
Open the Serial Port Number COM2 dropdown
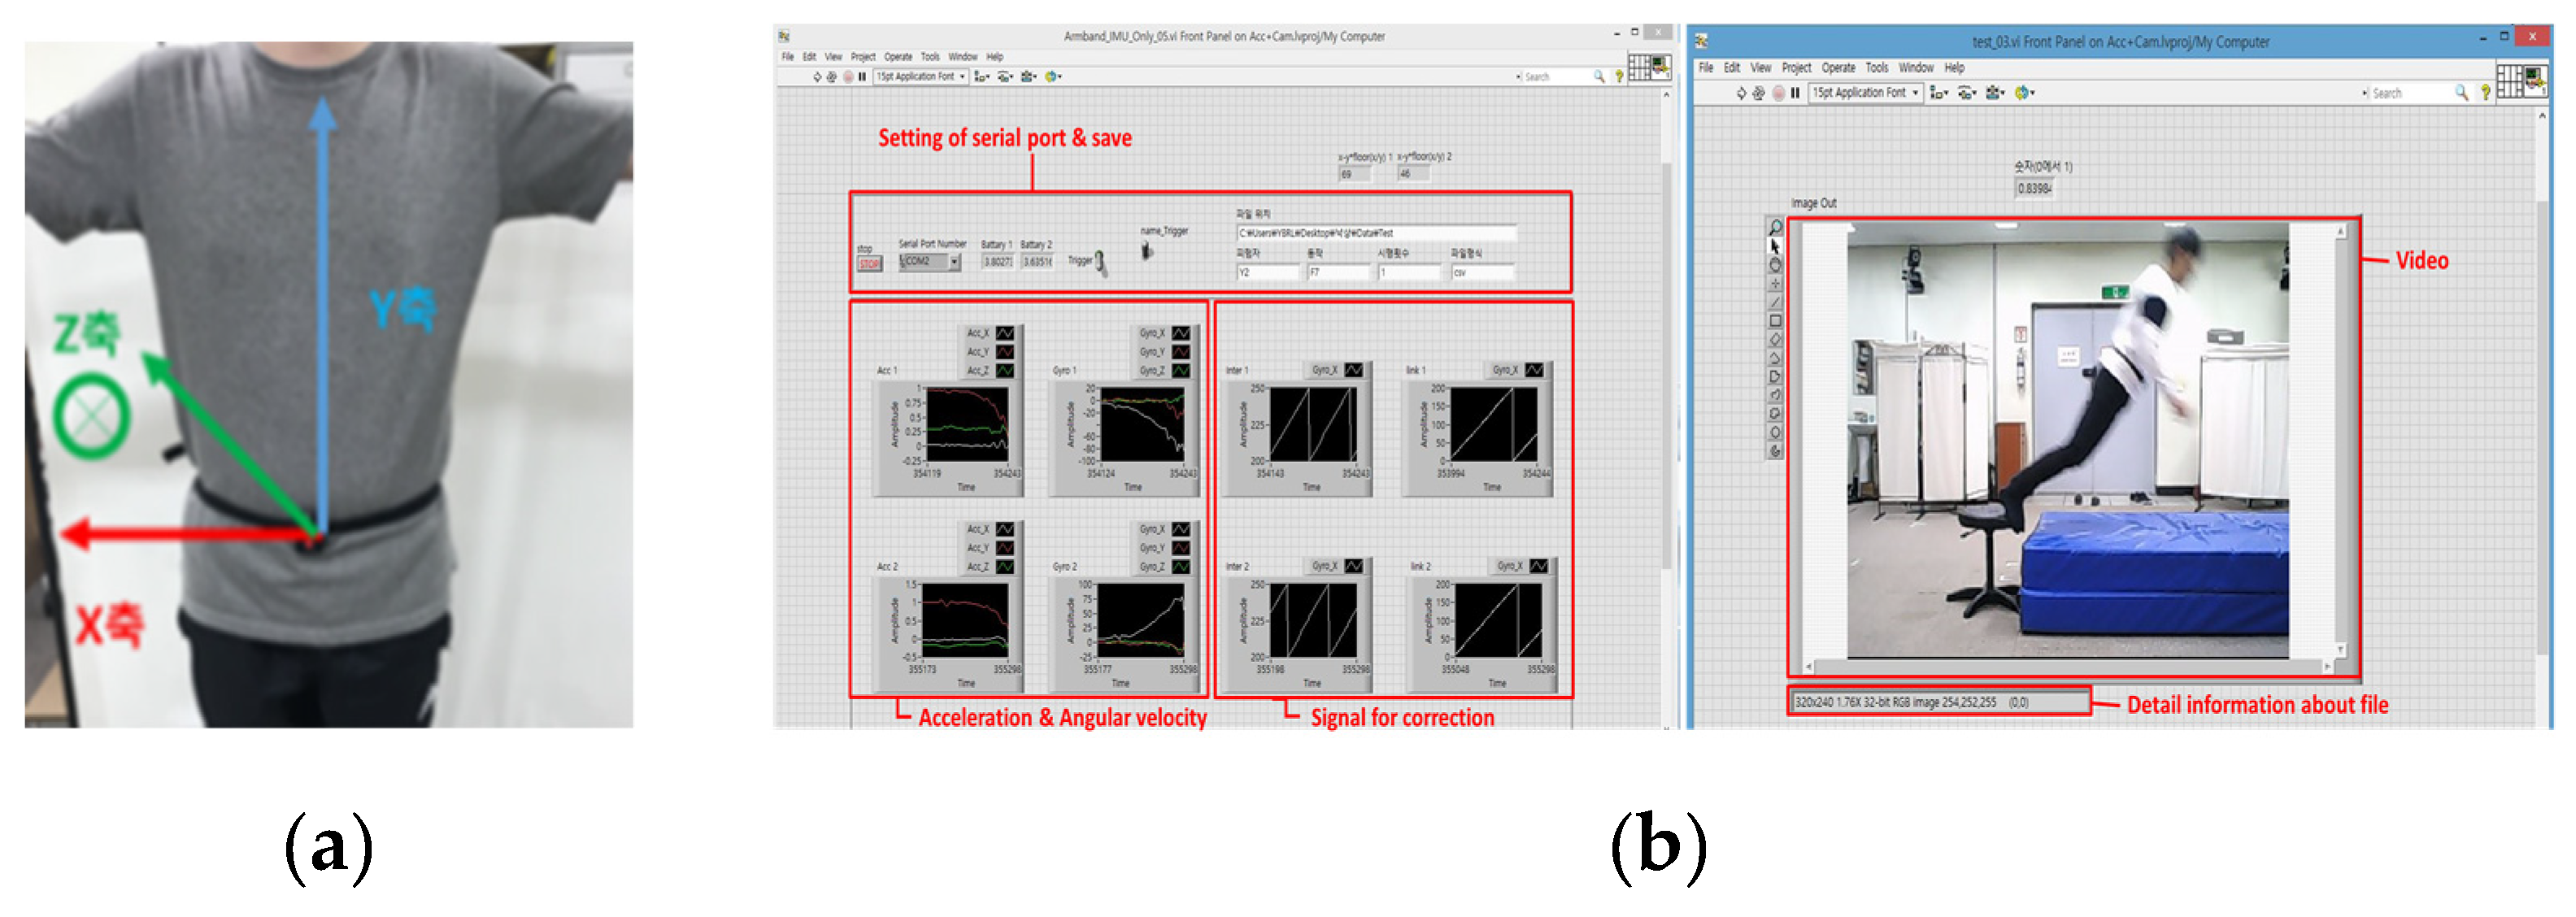[x=955, y=263]
